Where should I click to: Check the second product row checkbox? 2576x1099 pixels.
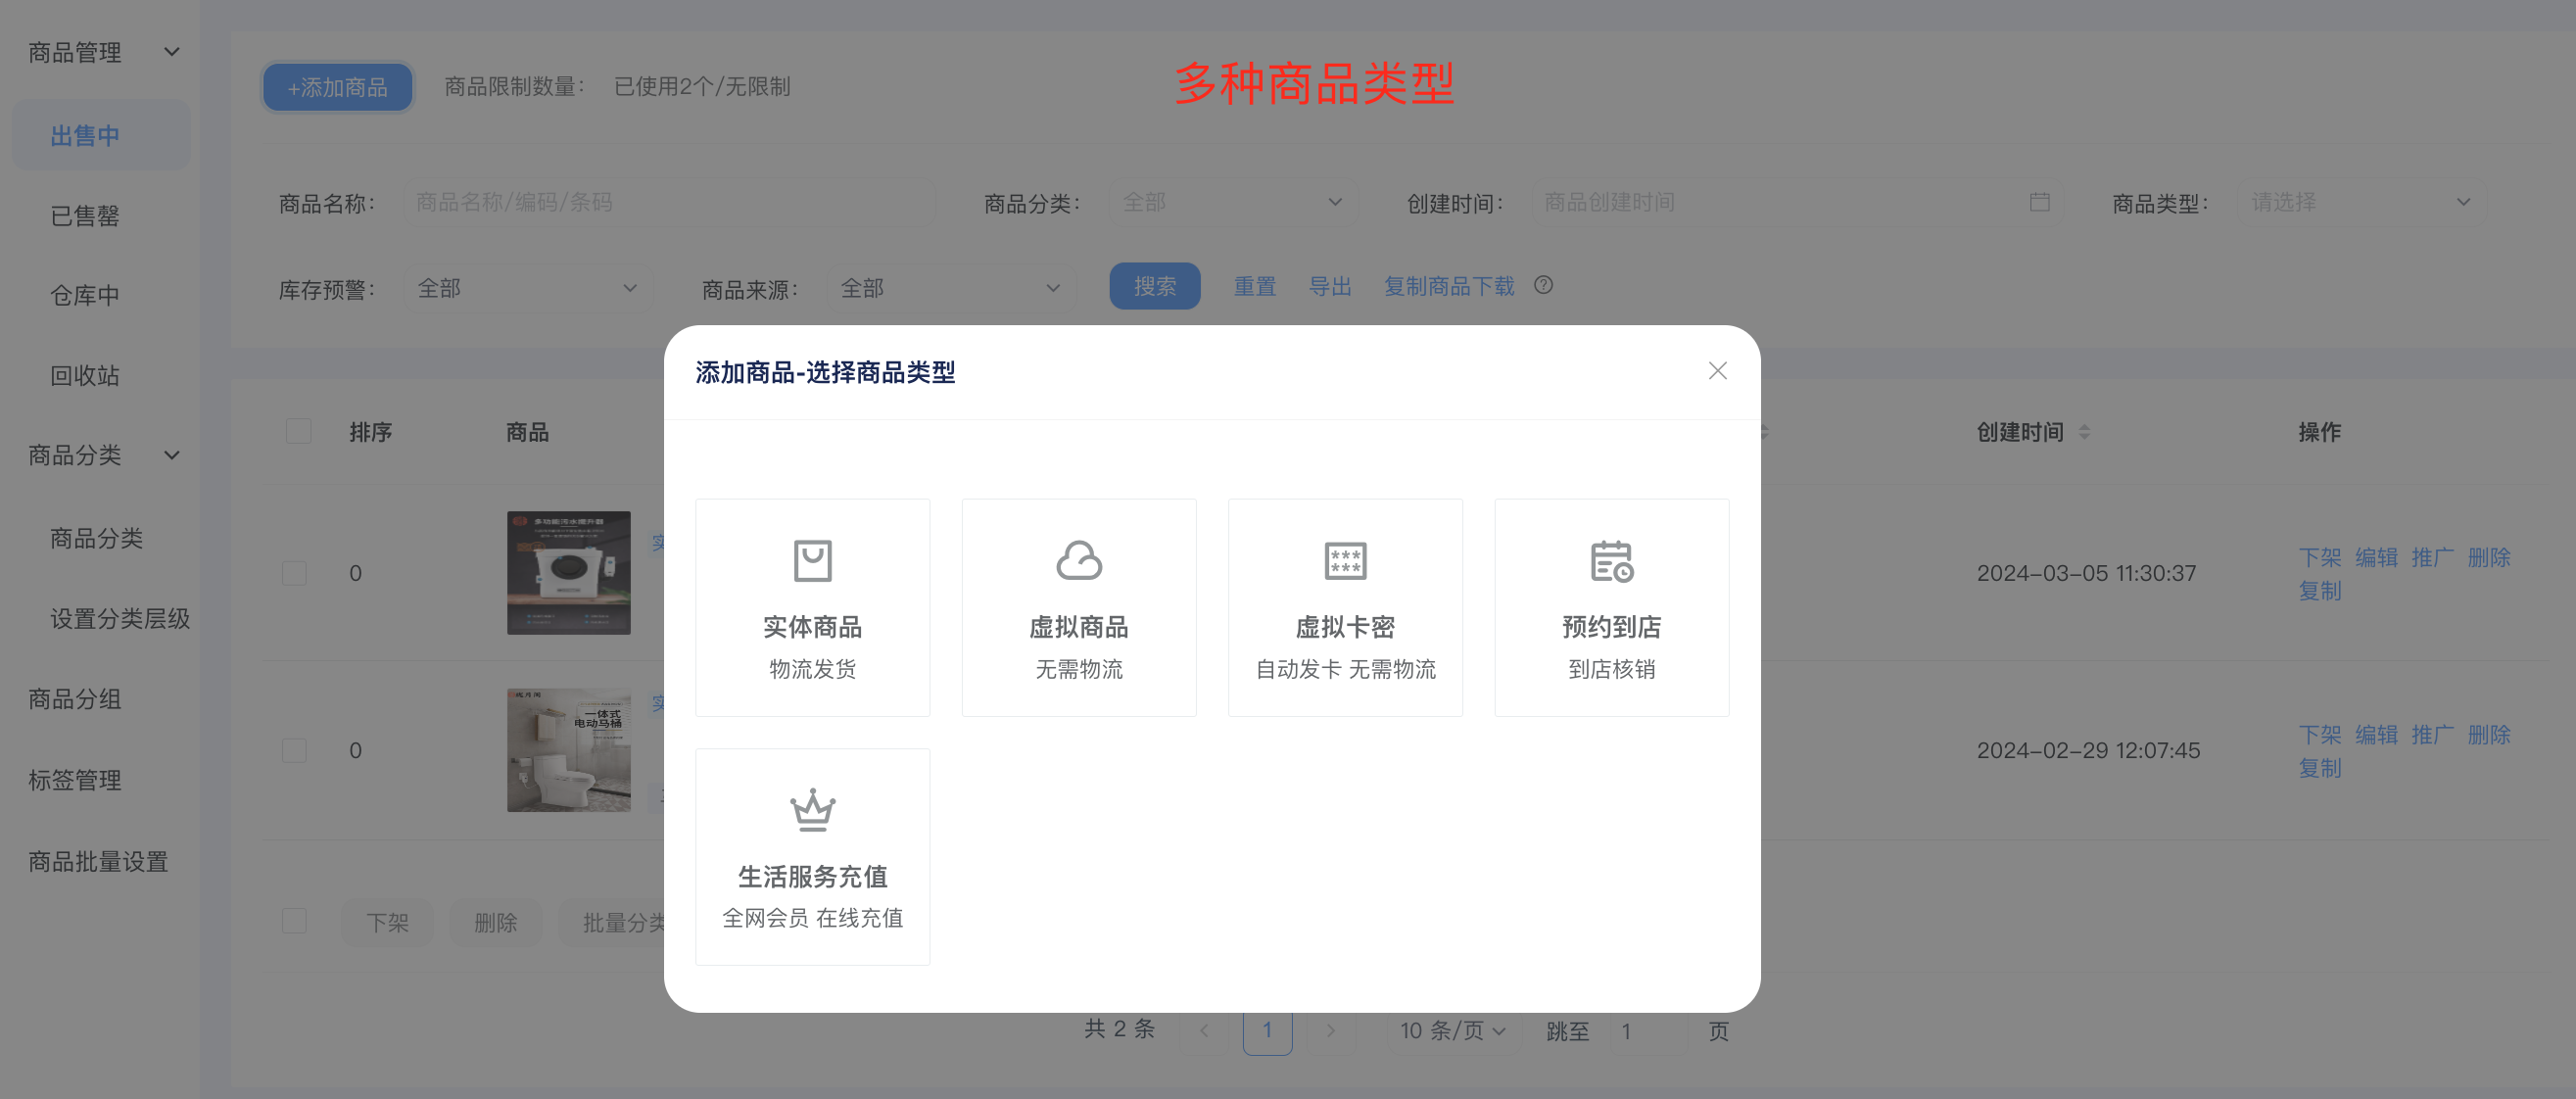[294, 750]
